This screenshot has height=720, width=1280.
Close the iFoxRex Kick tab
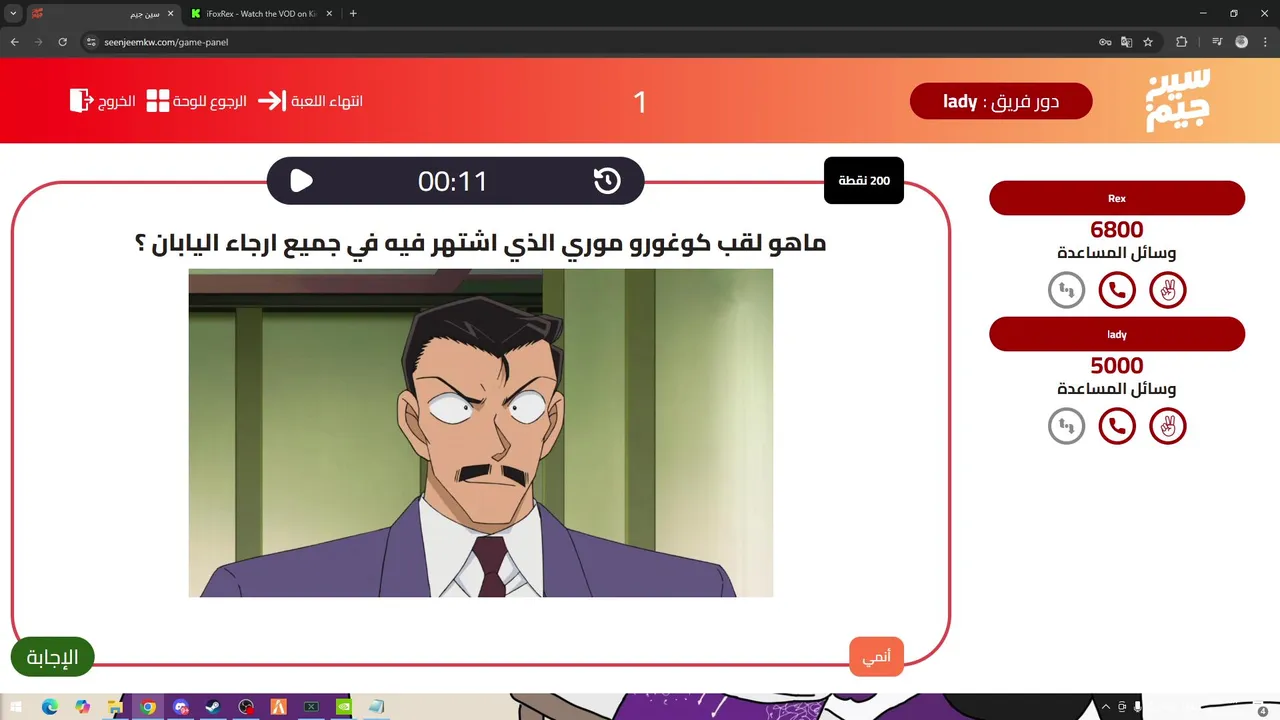[x=329, y=14]
